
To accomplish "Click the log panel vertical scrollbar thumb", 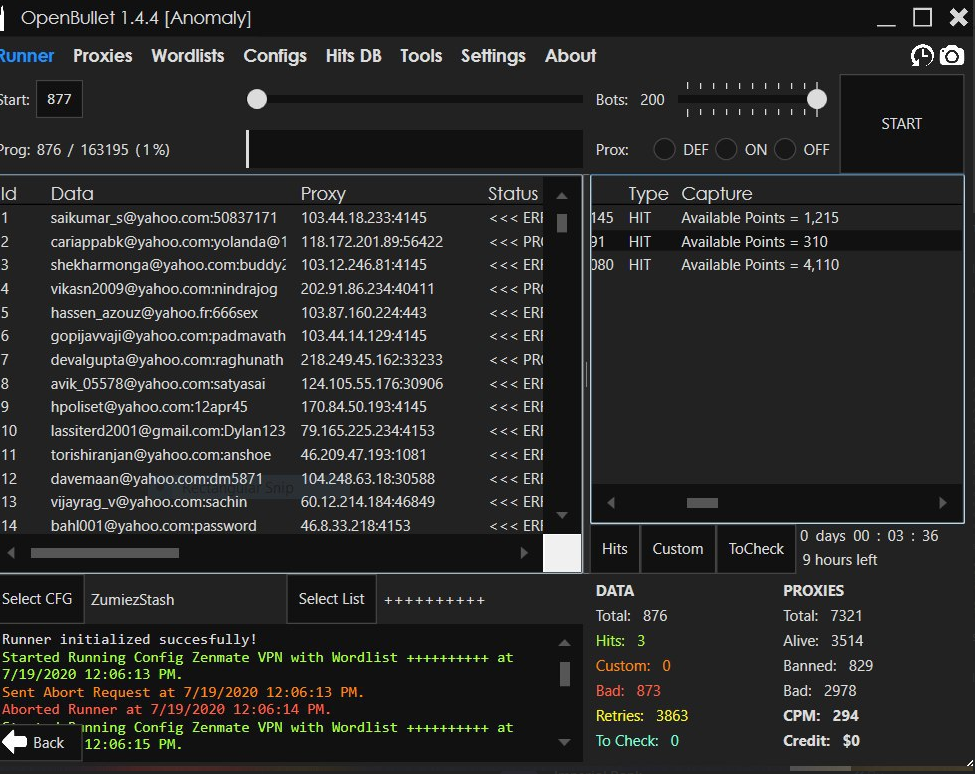I will pyautogui.click(x=565, y=674).
